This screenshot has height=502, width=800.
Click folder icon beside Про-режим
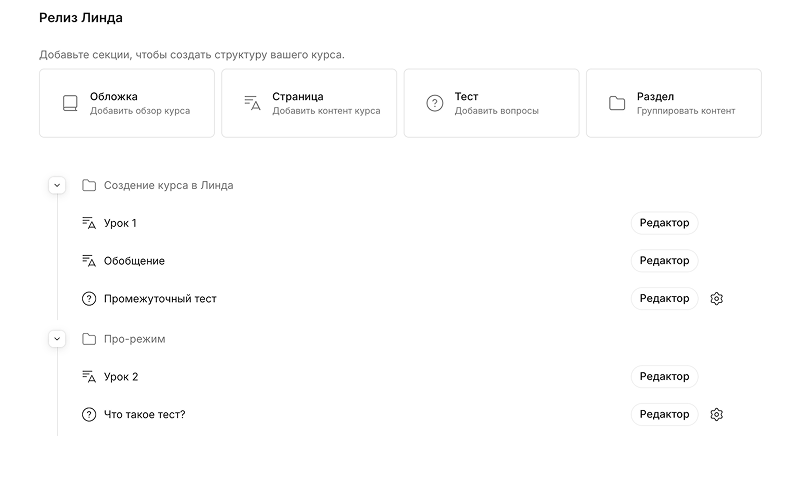pyautogui.click(x=88, y=339)
